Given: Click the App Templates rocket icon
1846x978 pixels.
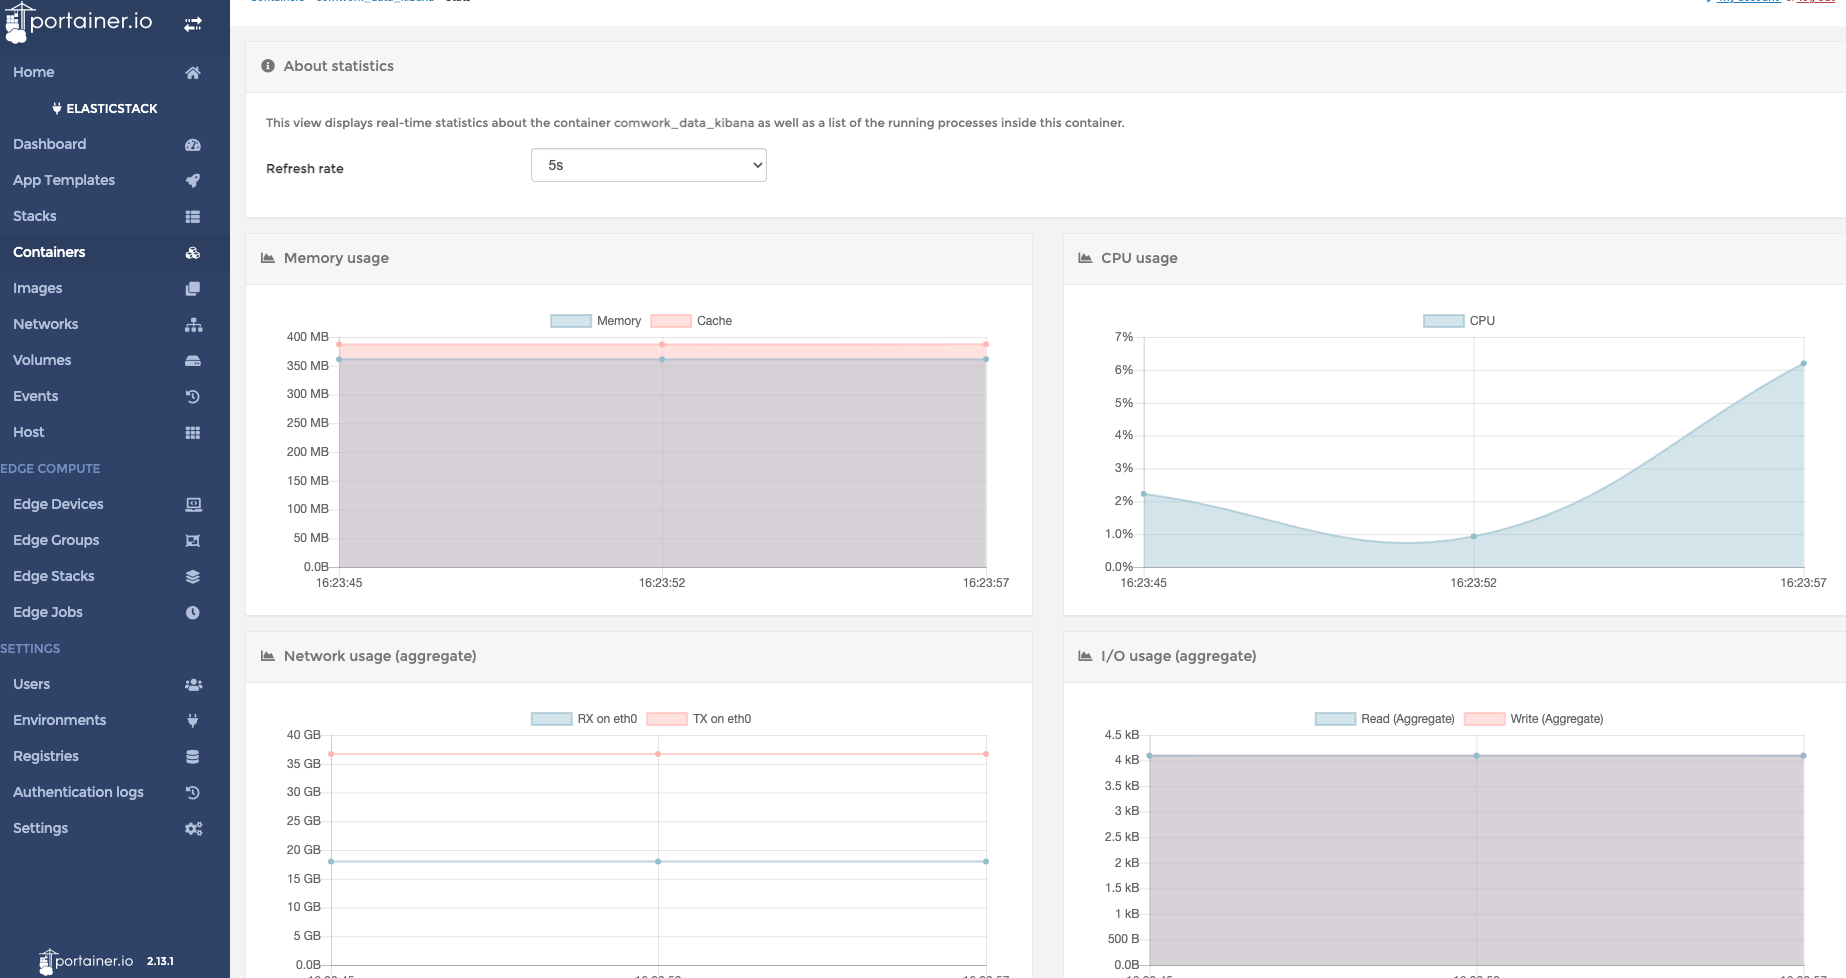Looking at the screenshot, I should click(193, 181).
